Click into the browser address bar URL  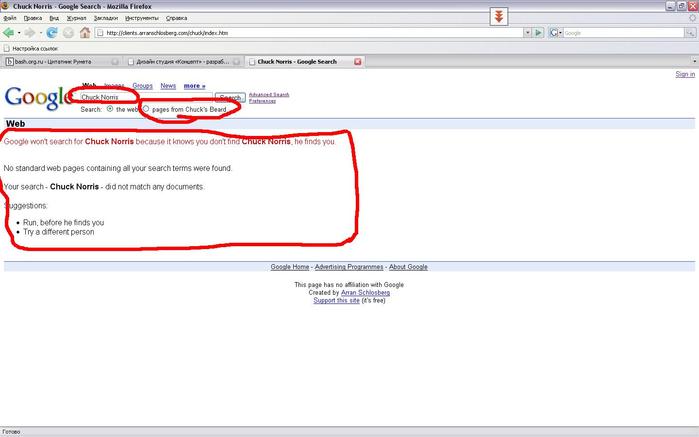click(x=308, y=33)
